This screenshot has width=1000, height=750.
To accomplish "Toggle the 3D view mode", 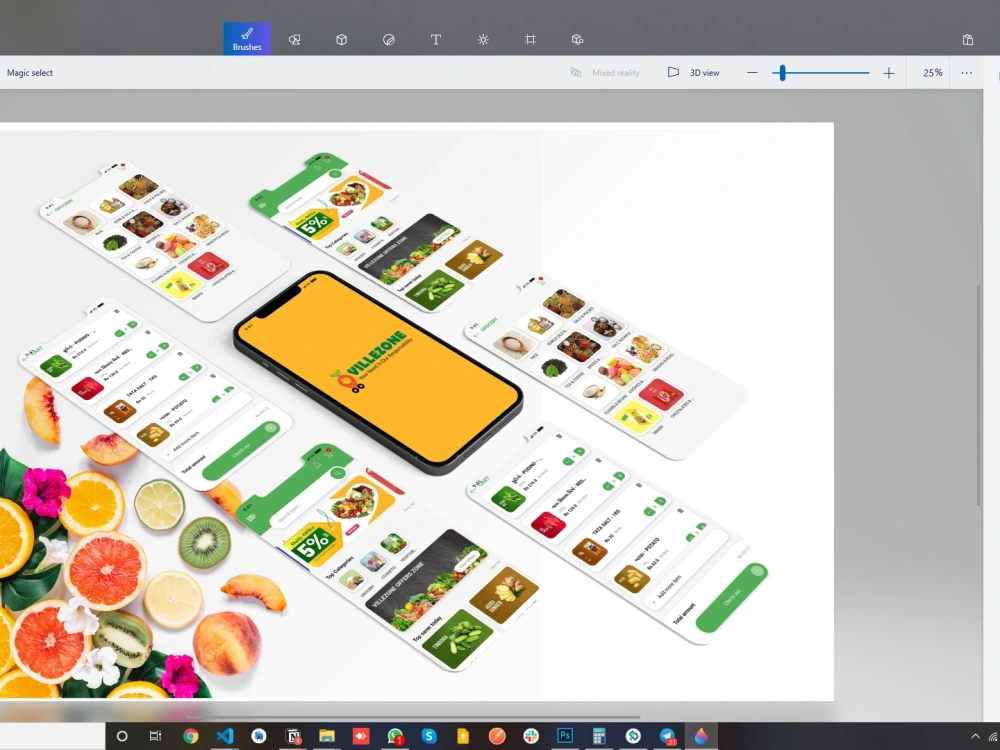I will (x=693, y=73).
